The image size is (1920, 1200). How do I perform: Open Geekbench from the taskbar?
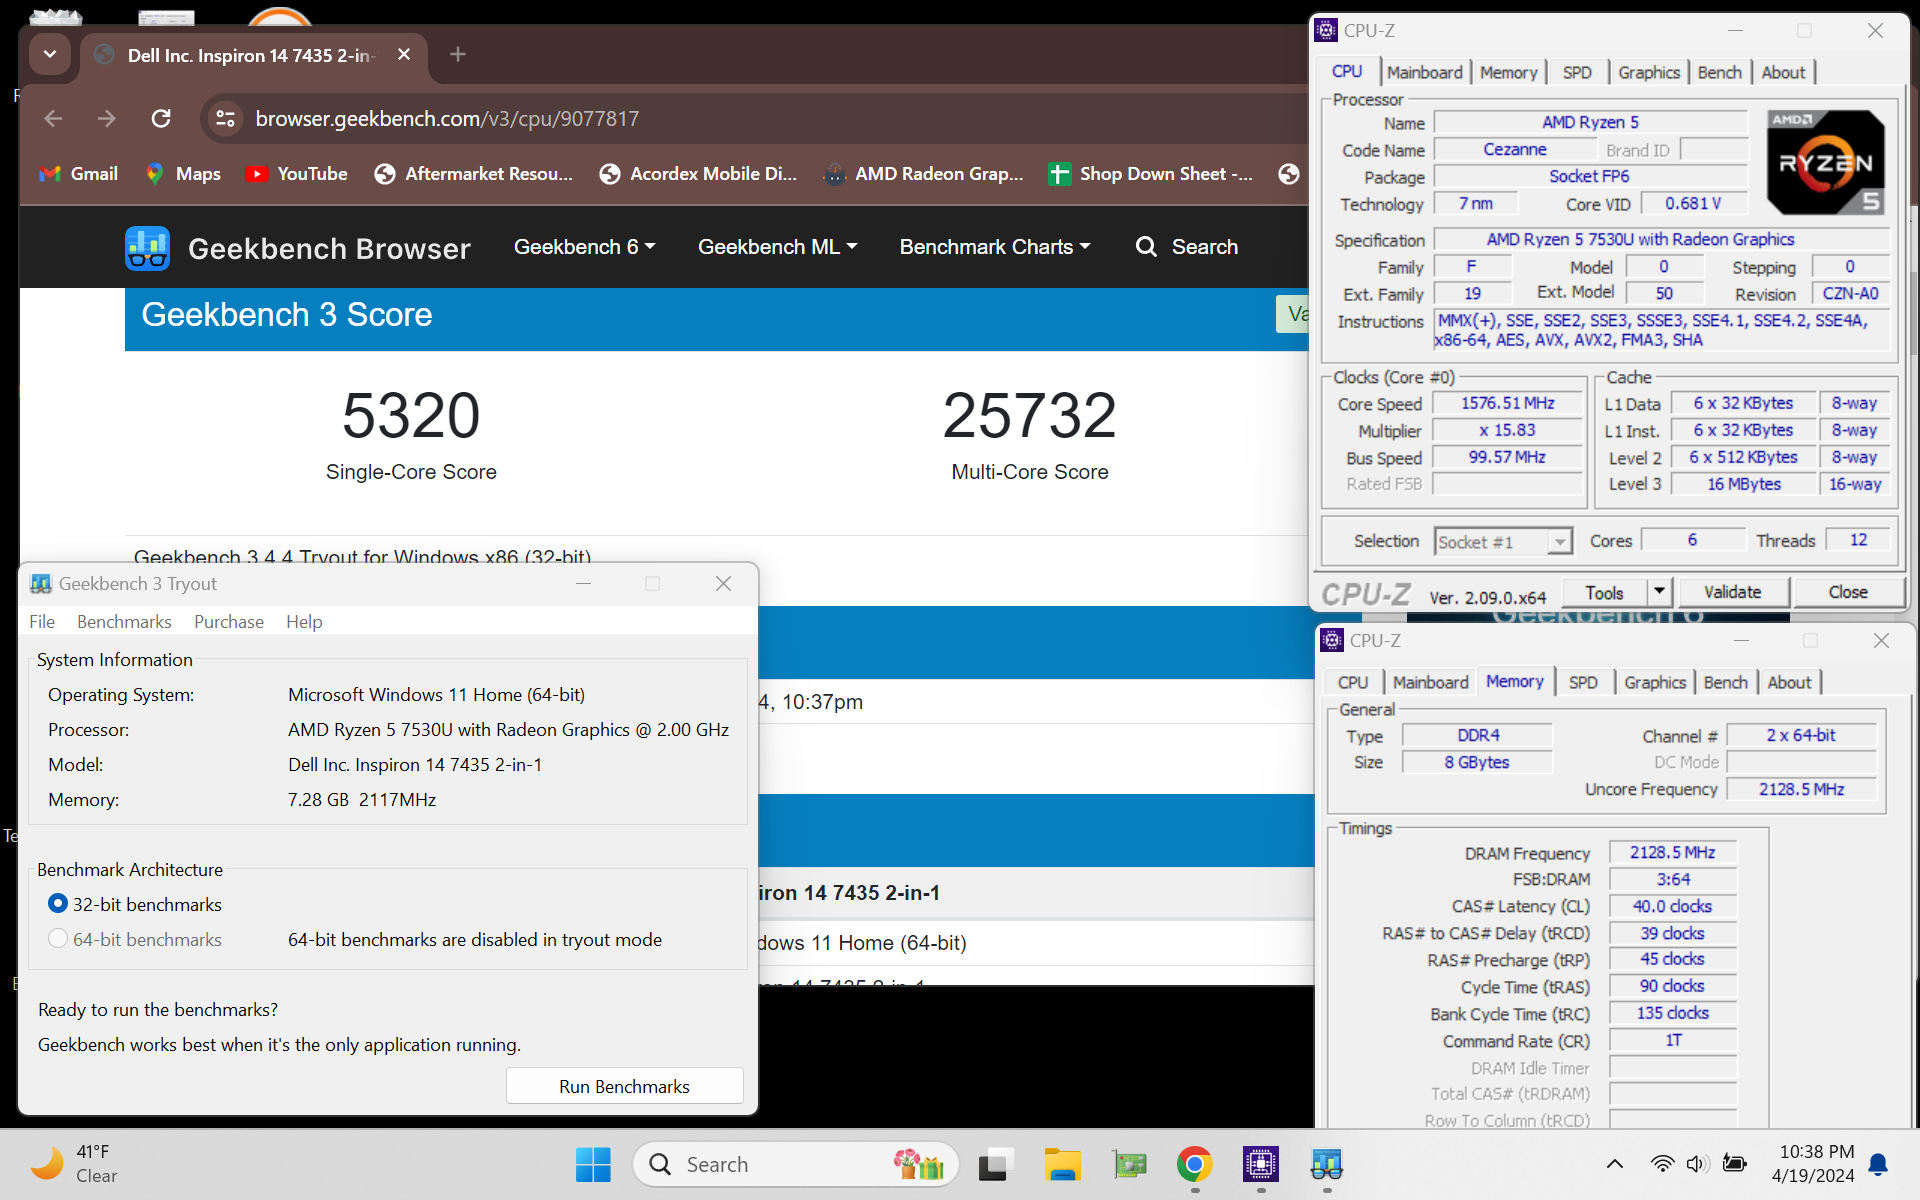pyautogui.click(x=1326, y=1164)
